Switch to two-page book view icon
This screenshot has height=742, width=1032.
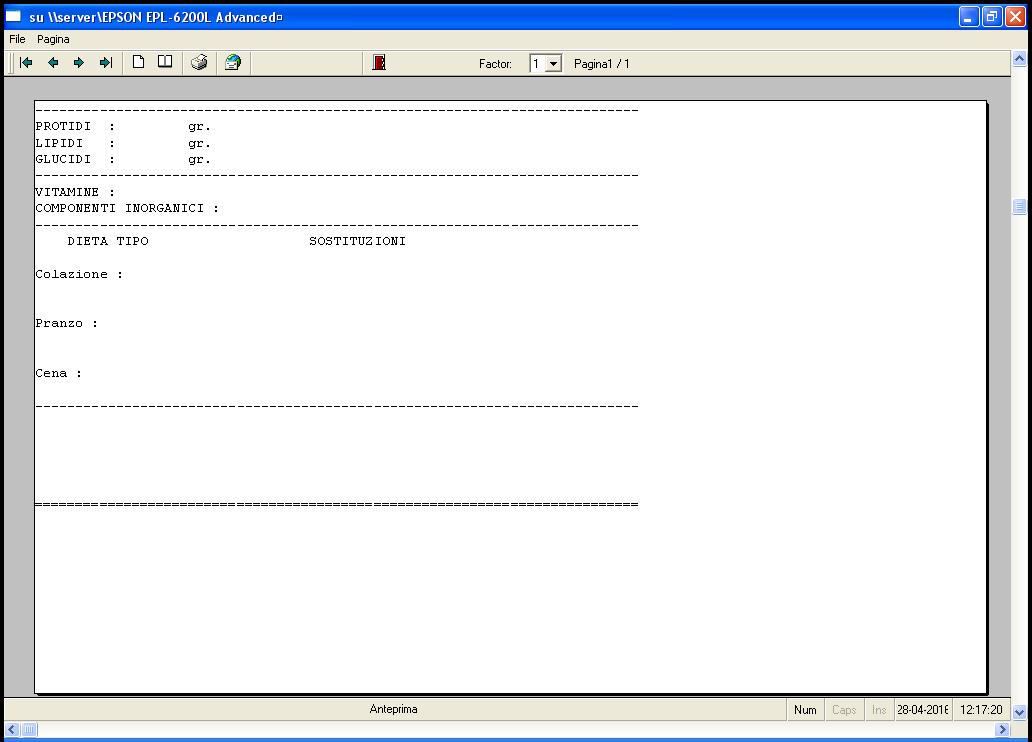tap(165, 63)
